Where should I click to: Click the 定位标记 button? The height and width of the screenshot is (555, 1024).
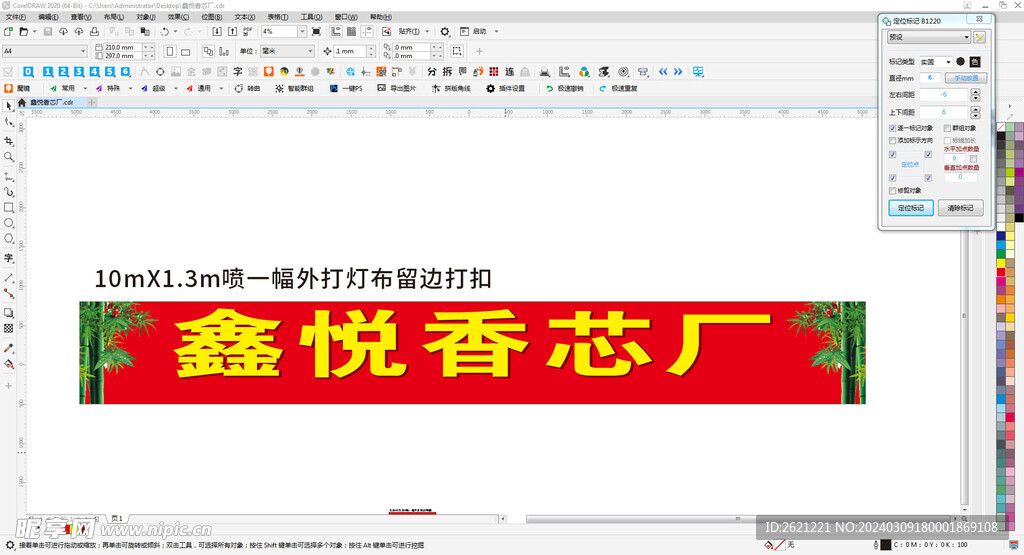pyautogui.click(x=910, y=208)
